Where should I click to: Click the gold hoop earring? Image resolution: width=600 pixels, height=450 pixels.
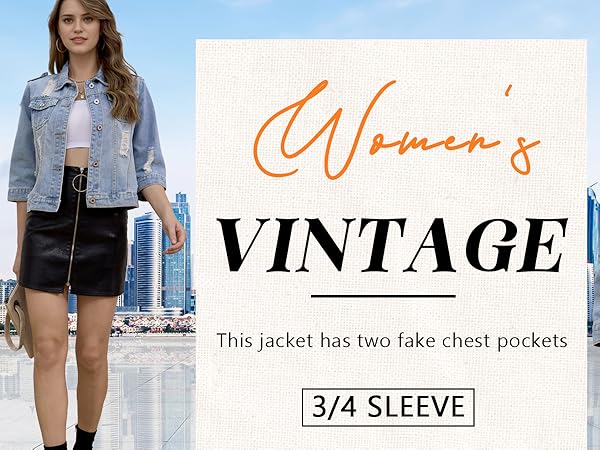point(60,46)
